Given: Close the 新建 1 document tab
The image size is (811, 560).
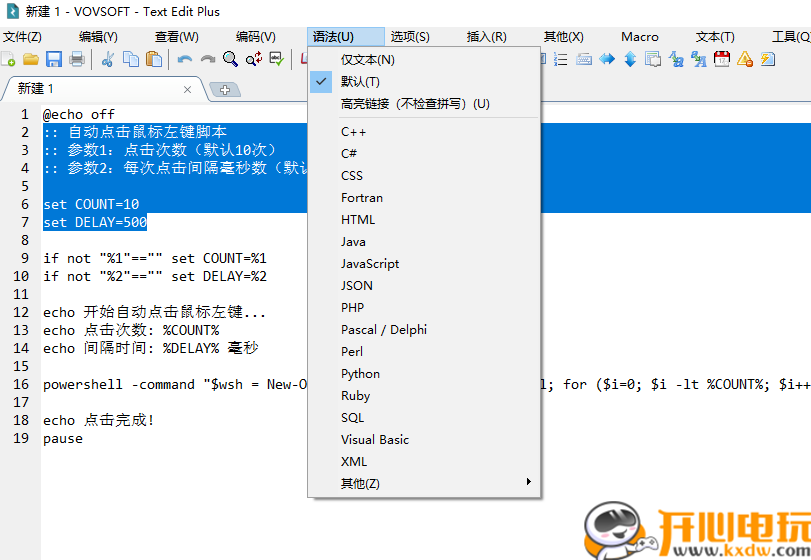Looking at the screenshot, I should click(x=187, y=89).
